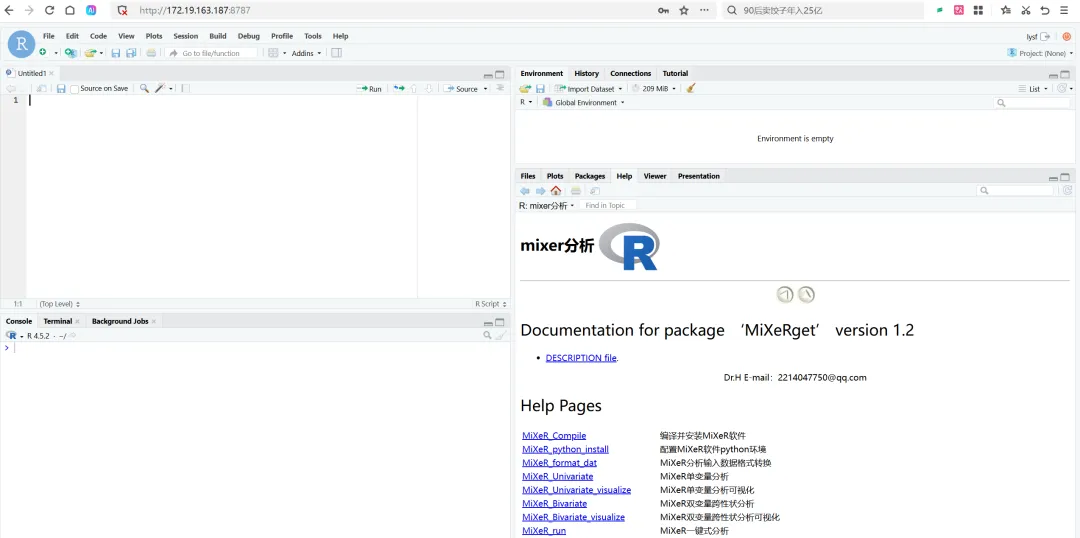The image size is (1080, 538).
Task: Open the R: mixer分析 topic dropdown
Action: tap(547, 205)
